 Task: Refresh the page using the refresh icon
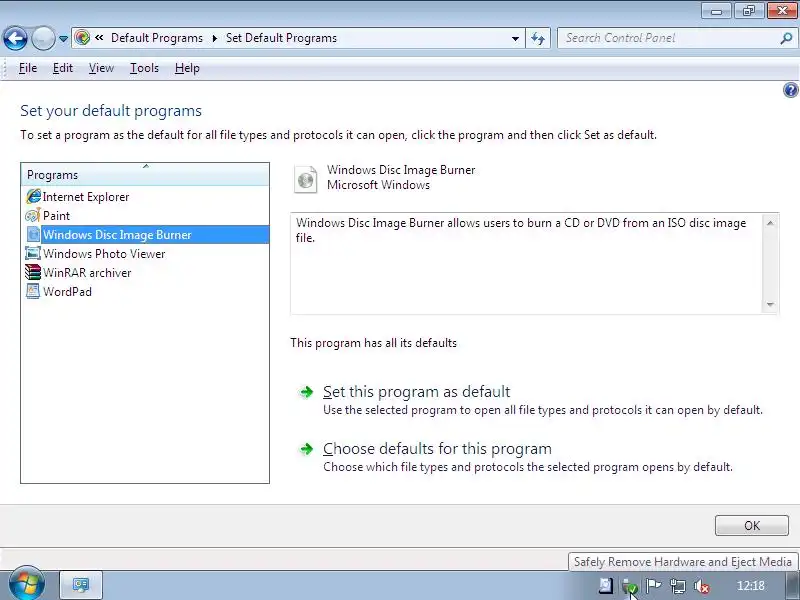(538, 38)
